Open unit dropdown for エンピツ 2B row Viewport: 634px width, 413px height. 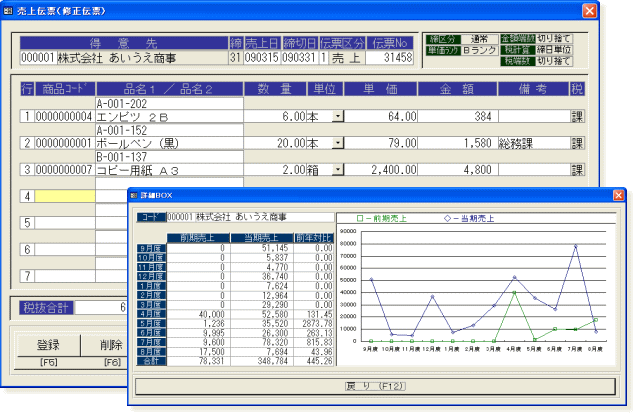coord(338,117)
